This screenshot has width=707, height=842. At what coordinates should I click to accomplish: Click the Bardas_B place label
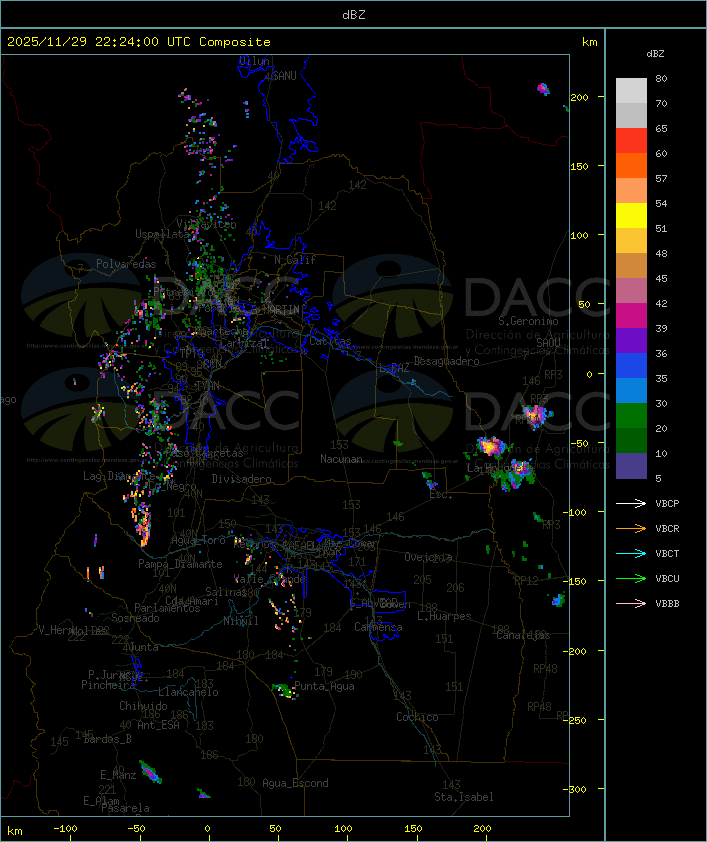click(x=107, y=739)
